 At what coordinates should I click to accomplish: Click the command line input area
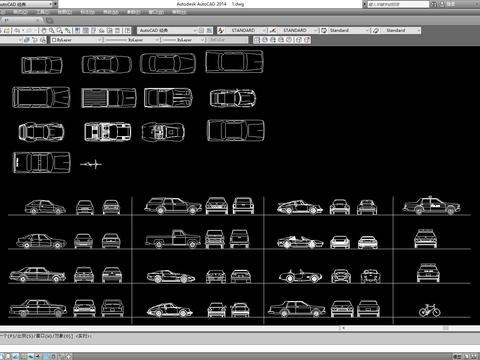coord(240,338)
